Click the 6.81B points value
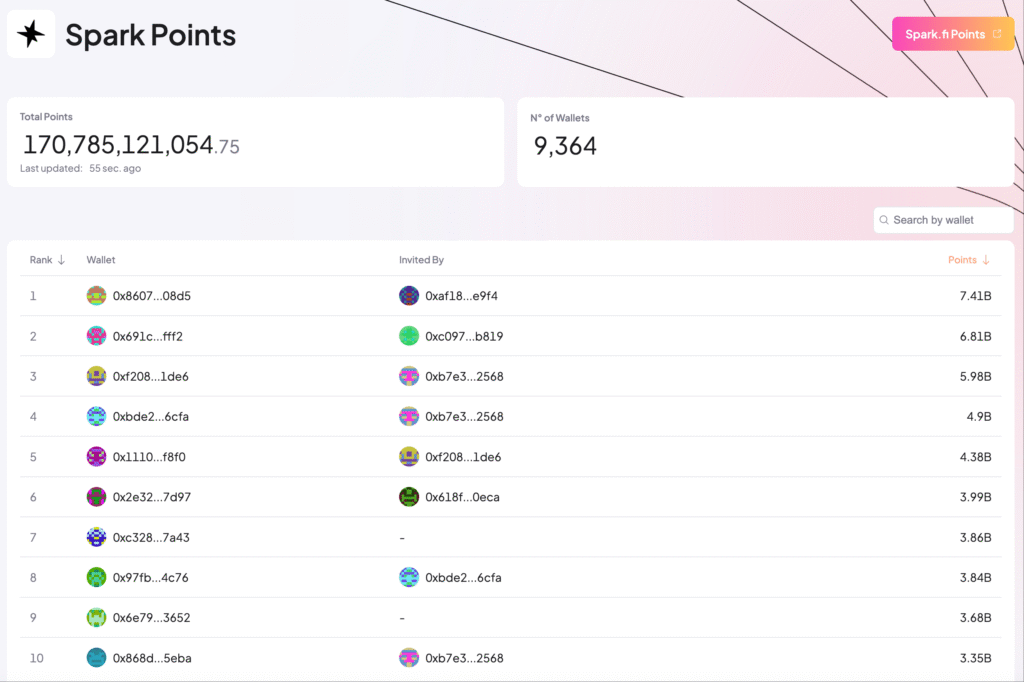 (x=975, y=336)
